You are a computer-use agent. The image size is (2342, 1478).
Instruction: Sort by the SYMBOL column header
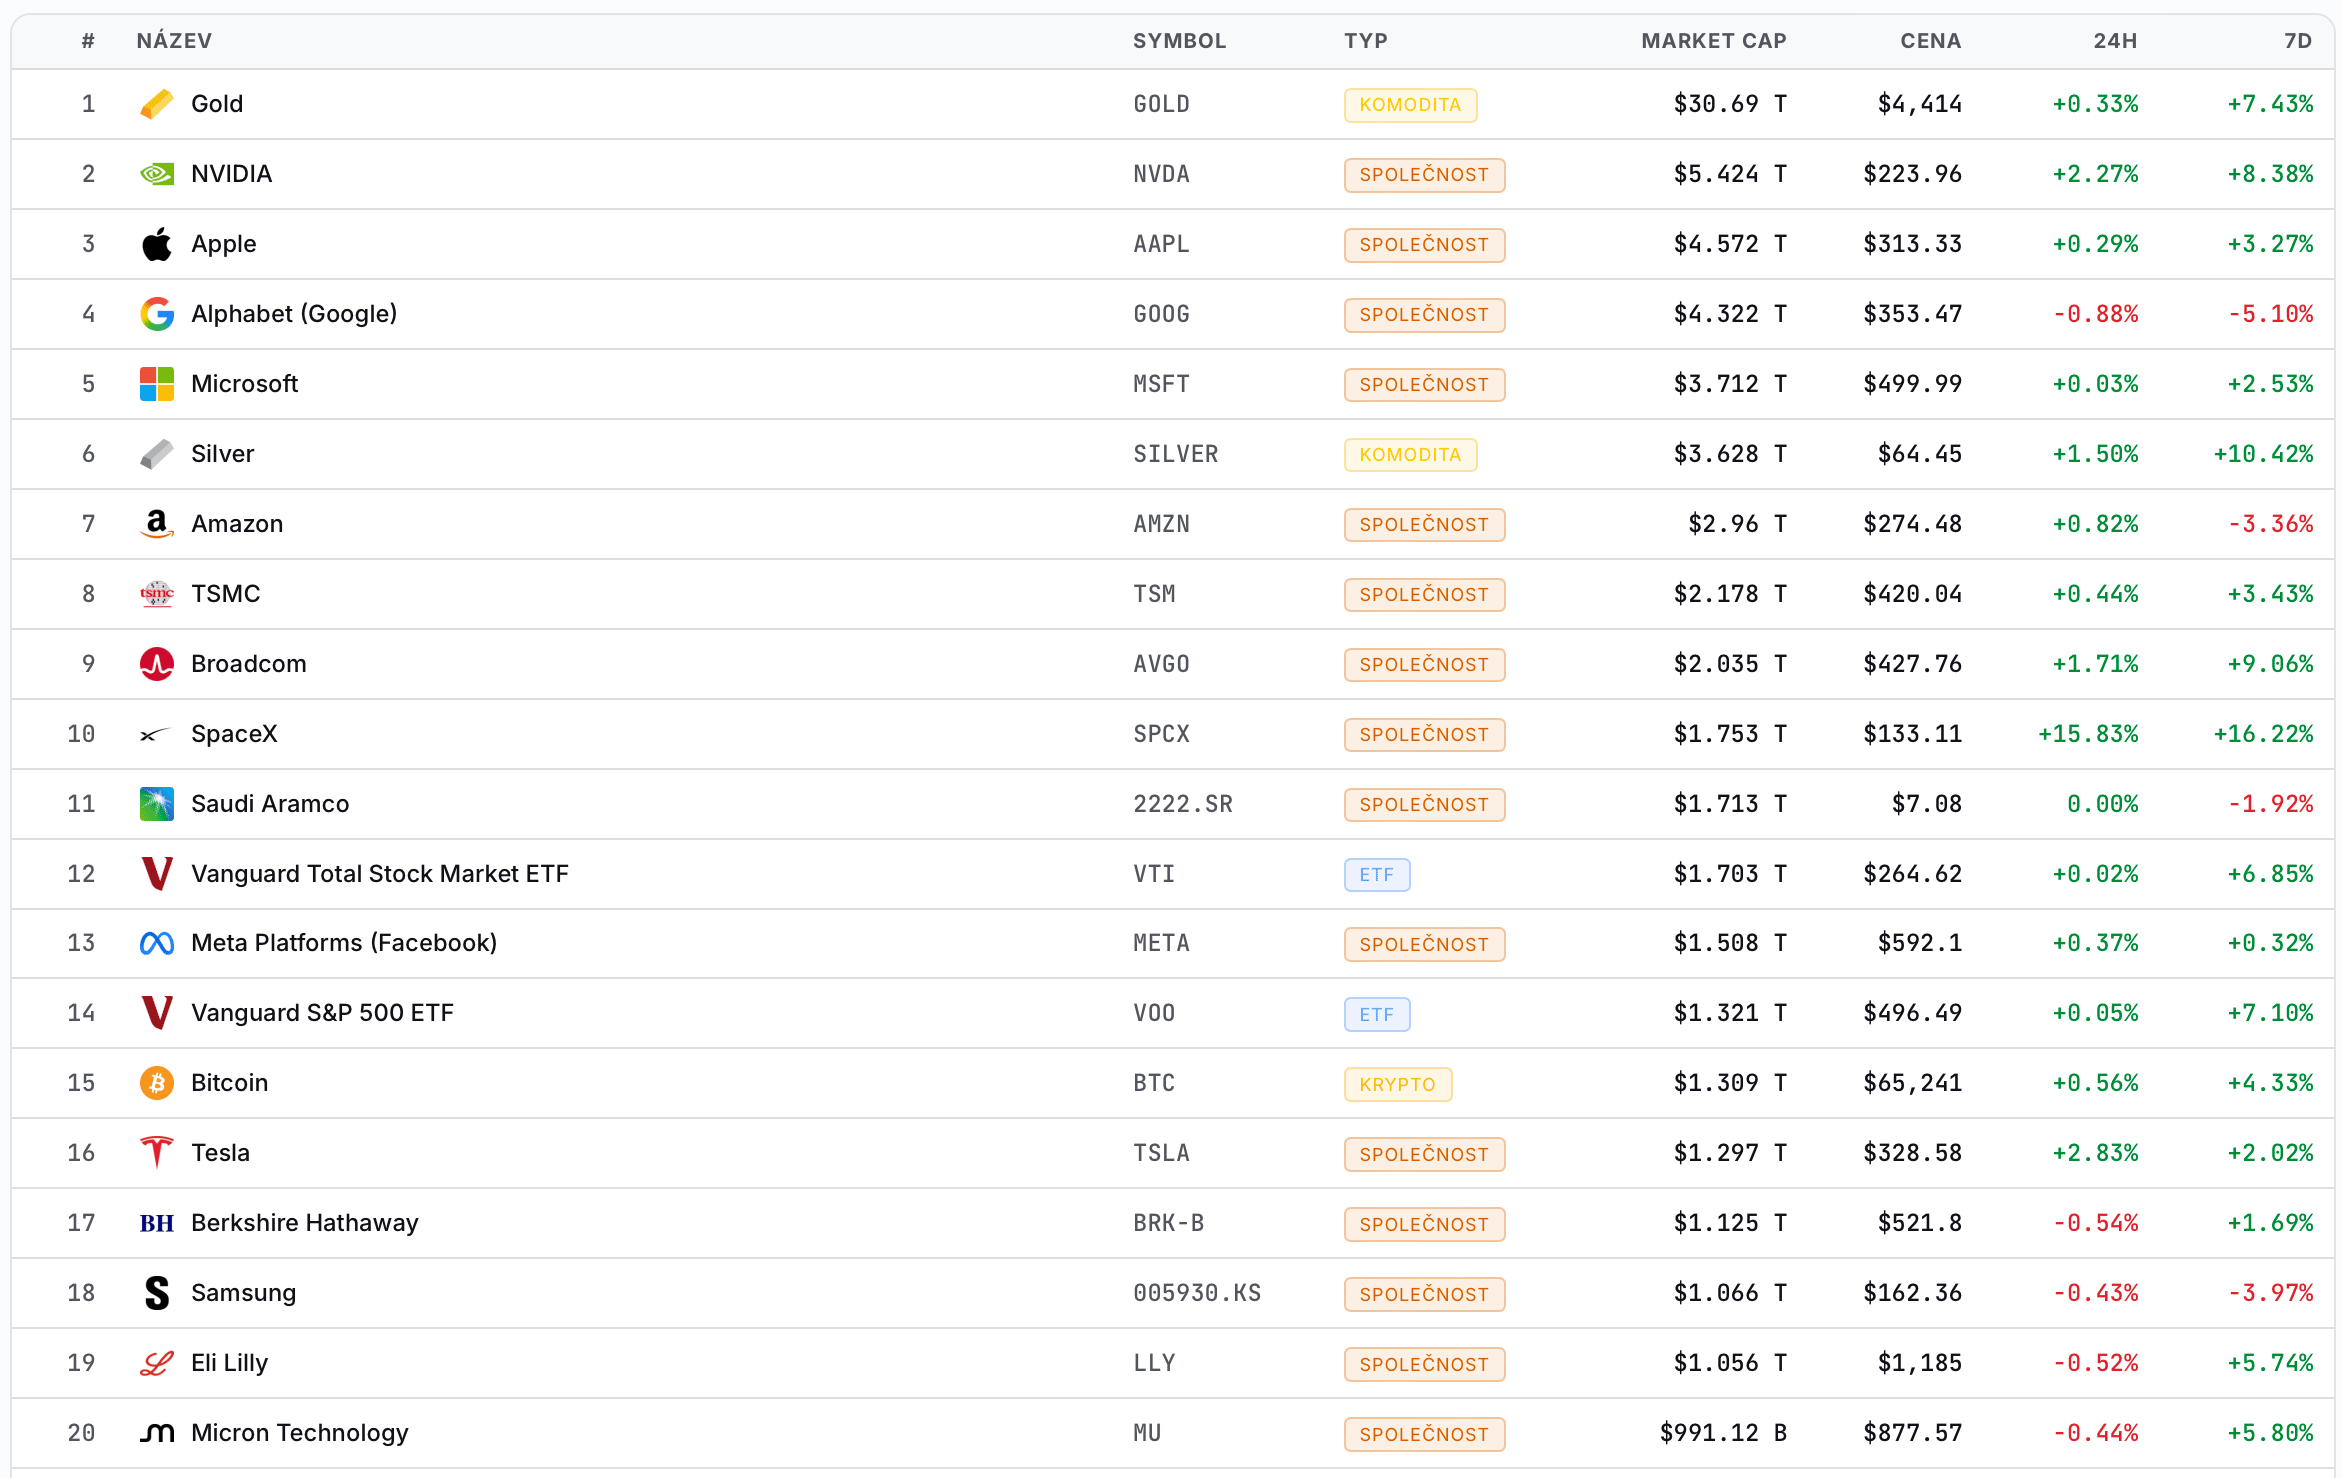pyautogui.click(x=1179, y=41)
